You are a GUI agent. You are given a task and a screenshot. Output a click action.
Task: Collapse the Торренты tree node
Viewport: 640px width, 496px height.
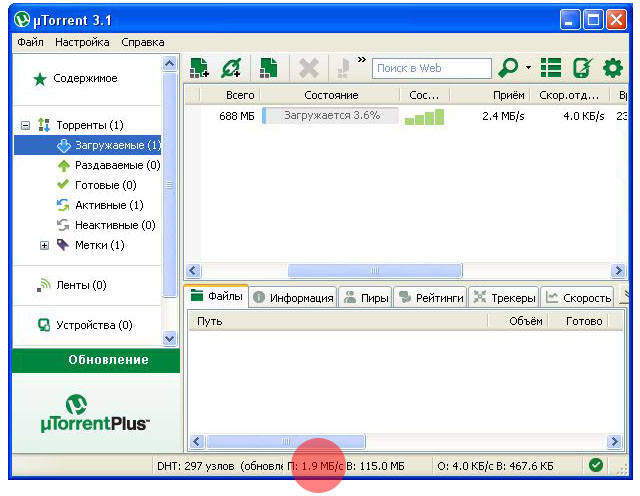pyautogui.click(x=25, y=125)
